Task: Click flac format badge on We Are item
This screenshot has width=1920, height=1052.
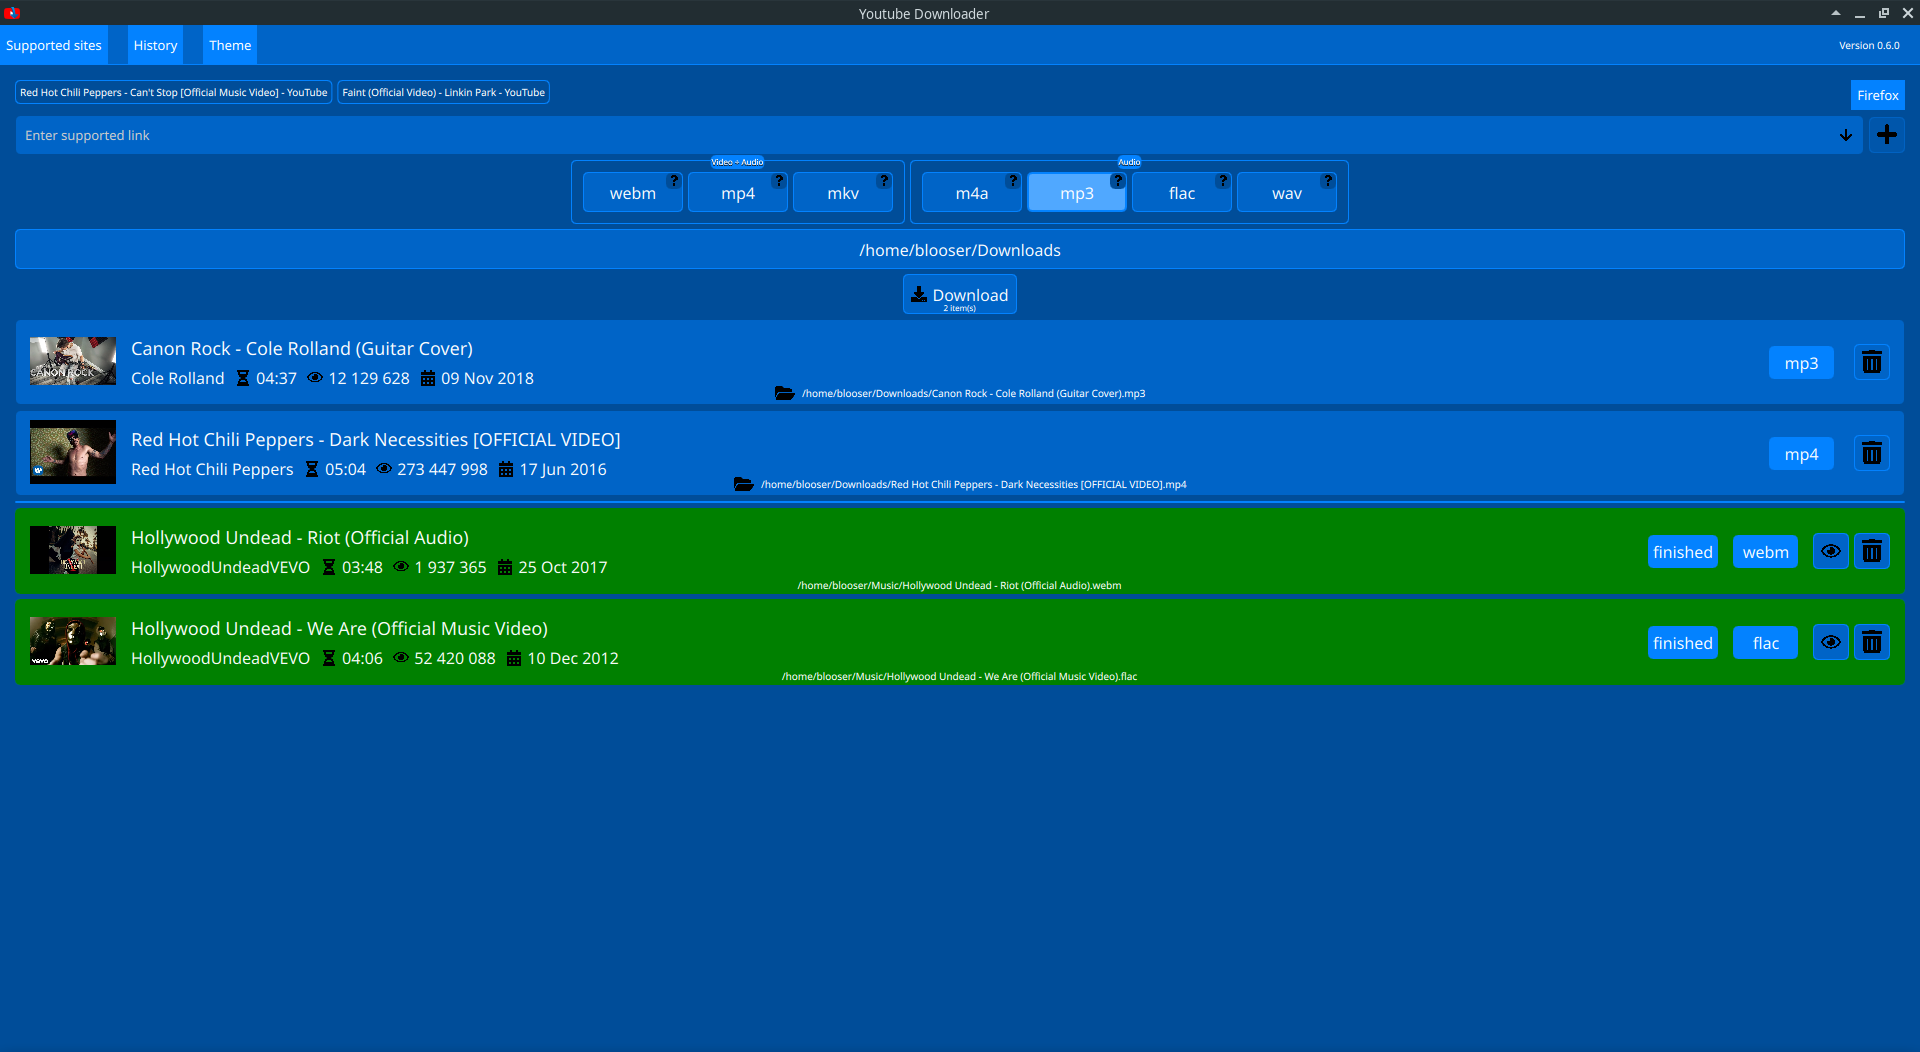Action: point(1765,643)
